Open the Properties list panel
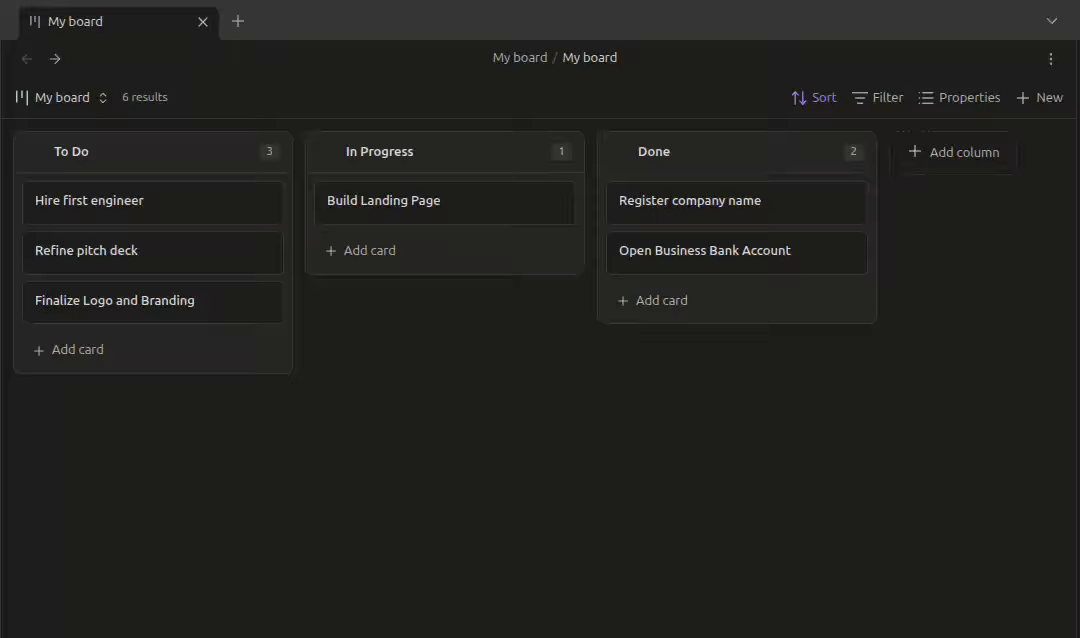 point(959,98)
